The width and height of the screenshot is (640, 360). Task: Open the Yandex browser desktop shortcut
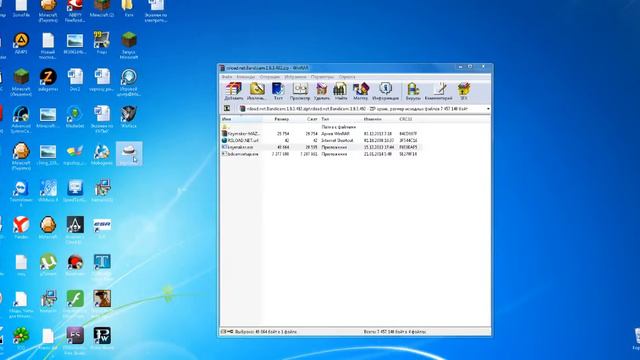[x=21, y=228]
